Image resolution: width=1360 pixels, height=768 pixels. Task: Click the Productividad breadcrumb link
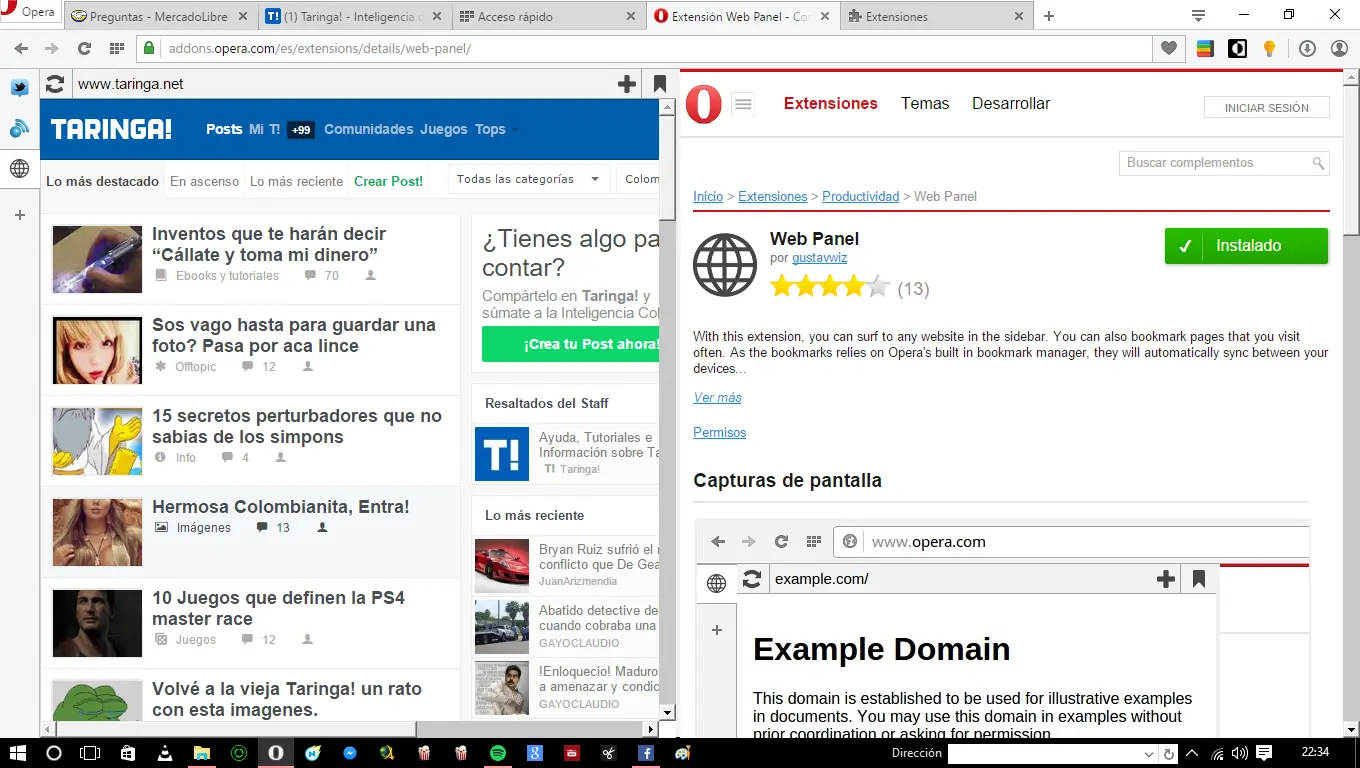[x=860, y=197]
